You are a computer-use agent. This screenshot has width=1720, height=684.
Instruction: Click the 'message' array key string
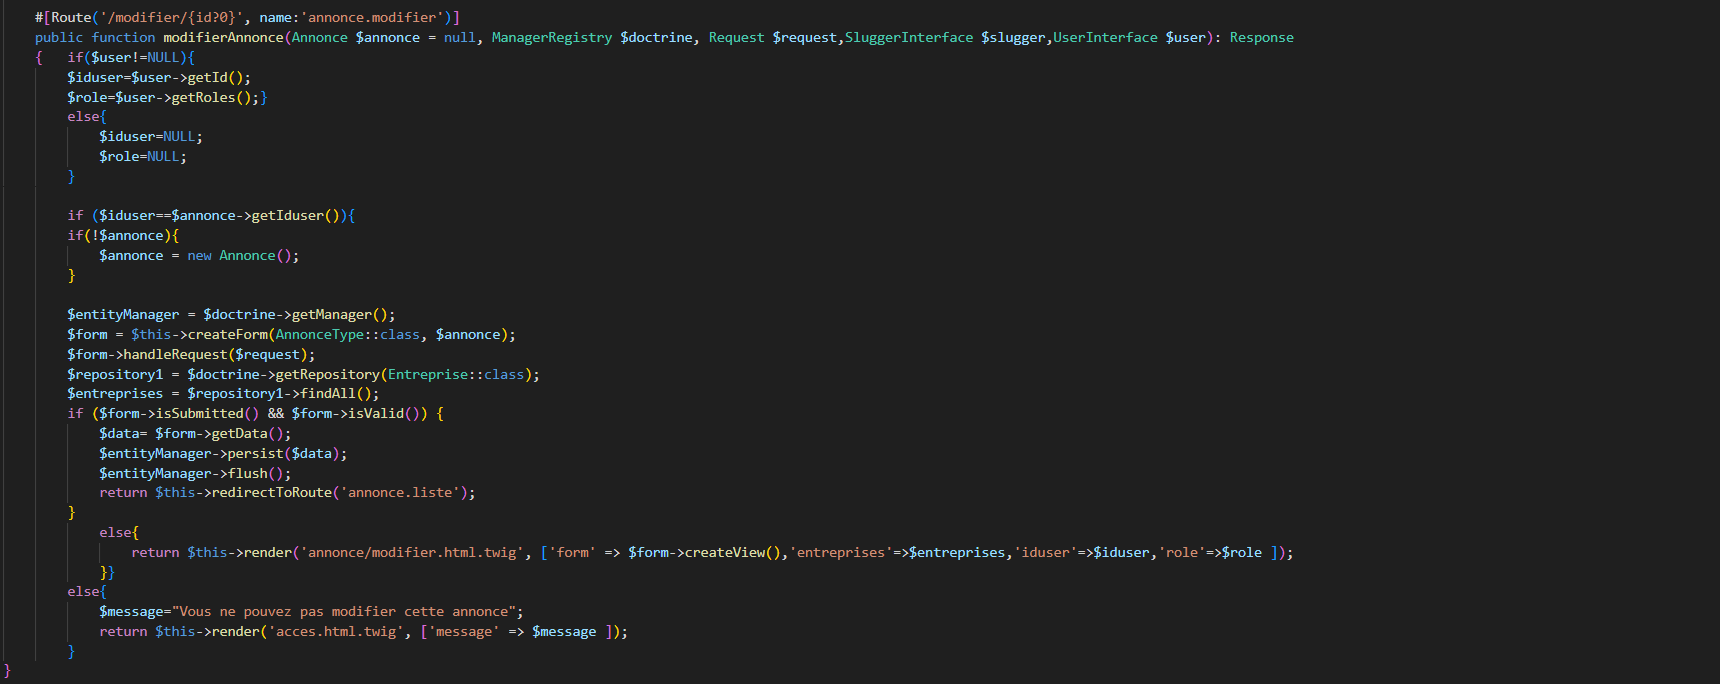(464, 631)
